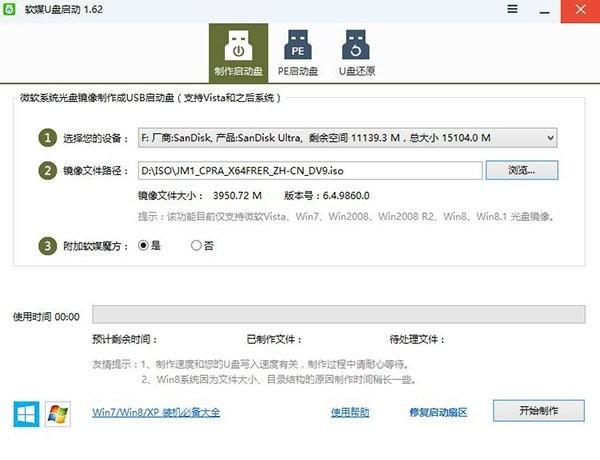
Task: Click the creation progress bar
Action: [339, 315]
